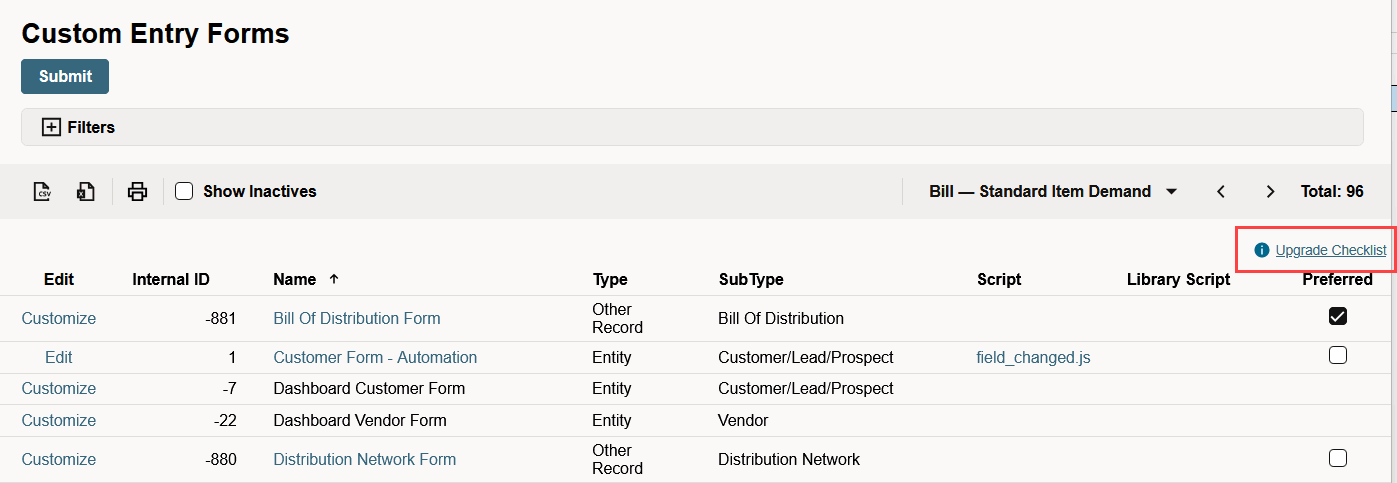Select the Dashboard Customer Form name text

tap(369, 388)
